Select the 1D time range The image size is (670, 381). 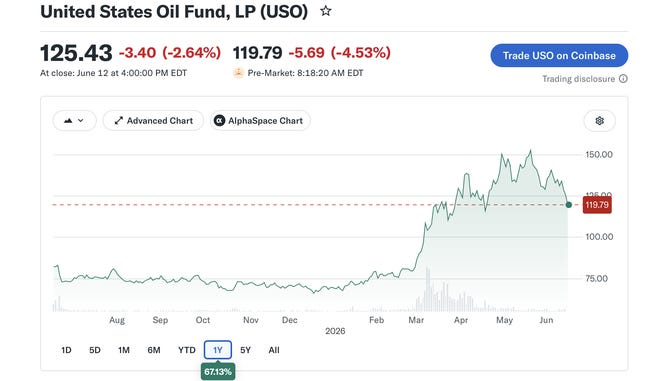[66, 350]
